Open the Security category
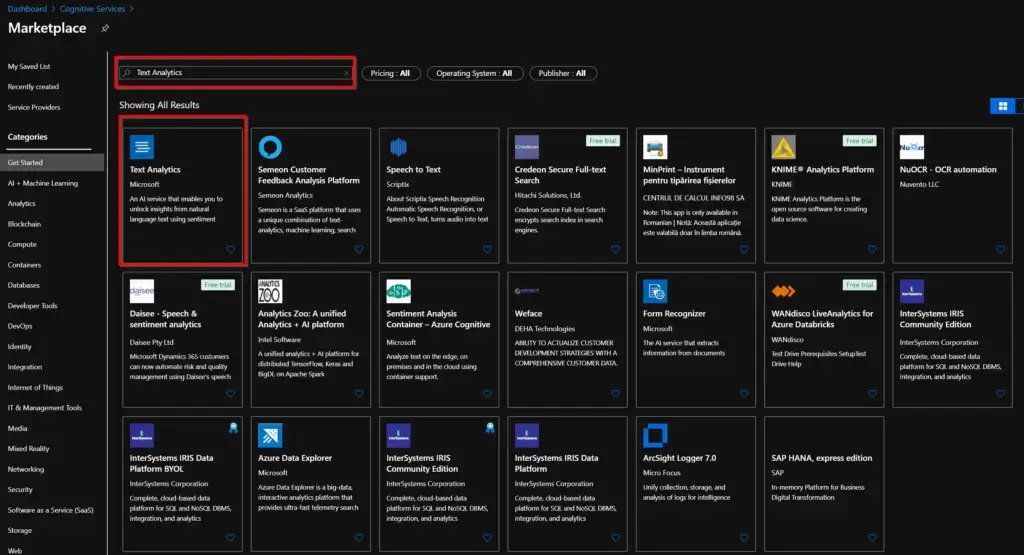 pos(20,490)
